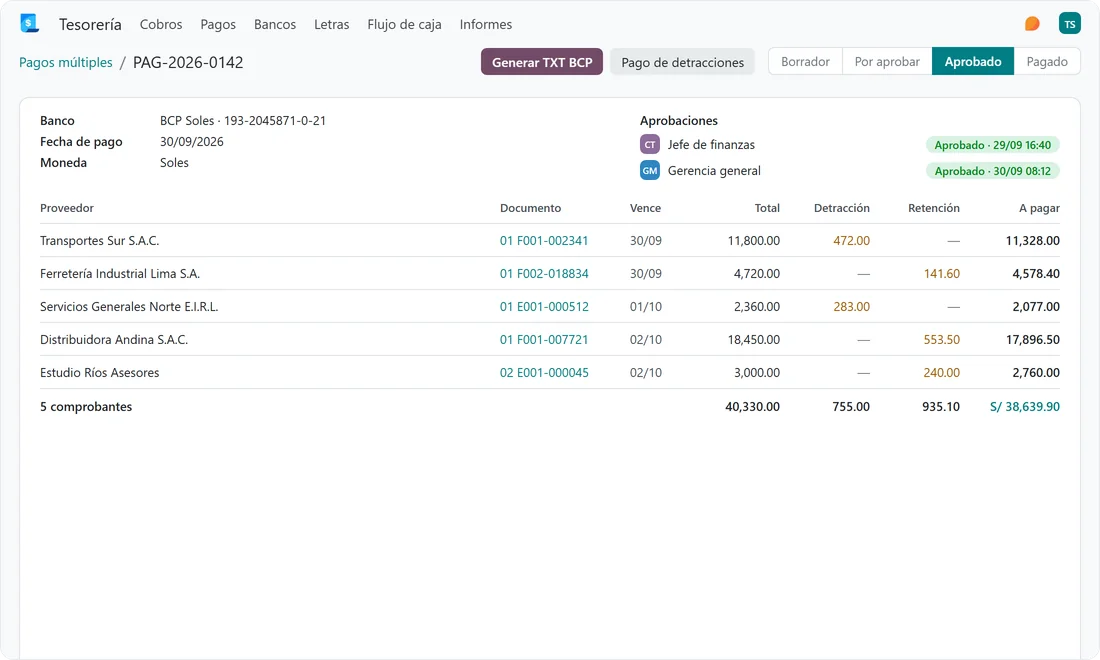Select the Transportes Sur S.A.C. row
The width and height of the screenshot is (1100, 660).
pyautogui.click(x=550, y=241)
